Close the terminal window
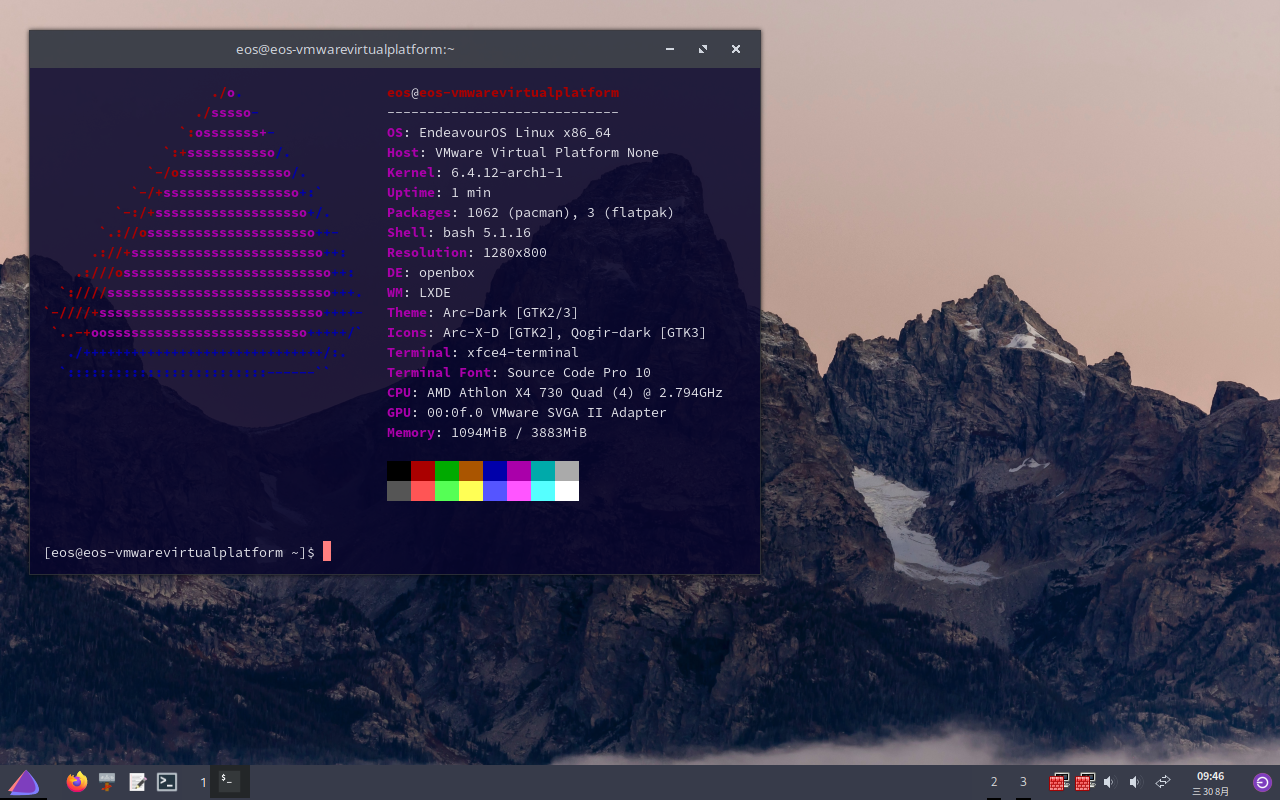 pyautogui.click(x=736, y=49)
